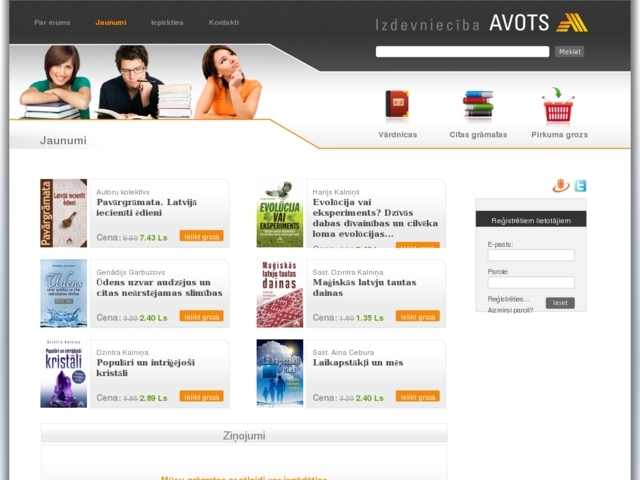
Task: Add Pavārgrāmata to cart with Ielikt grozā
Action: 202,236
